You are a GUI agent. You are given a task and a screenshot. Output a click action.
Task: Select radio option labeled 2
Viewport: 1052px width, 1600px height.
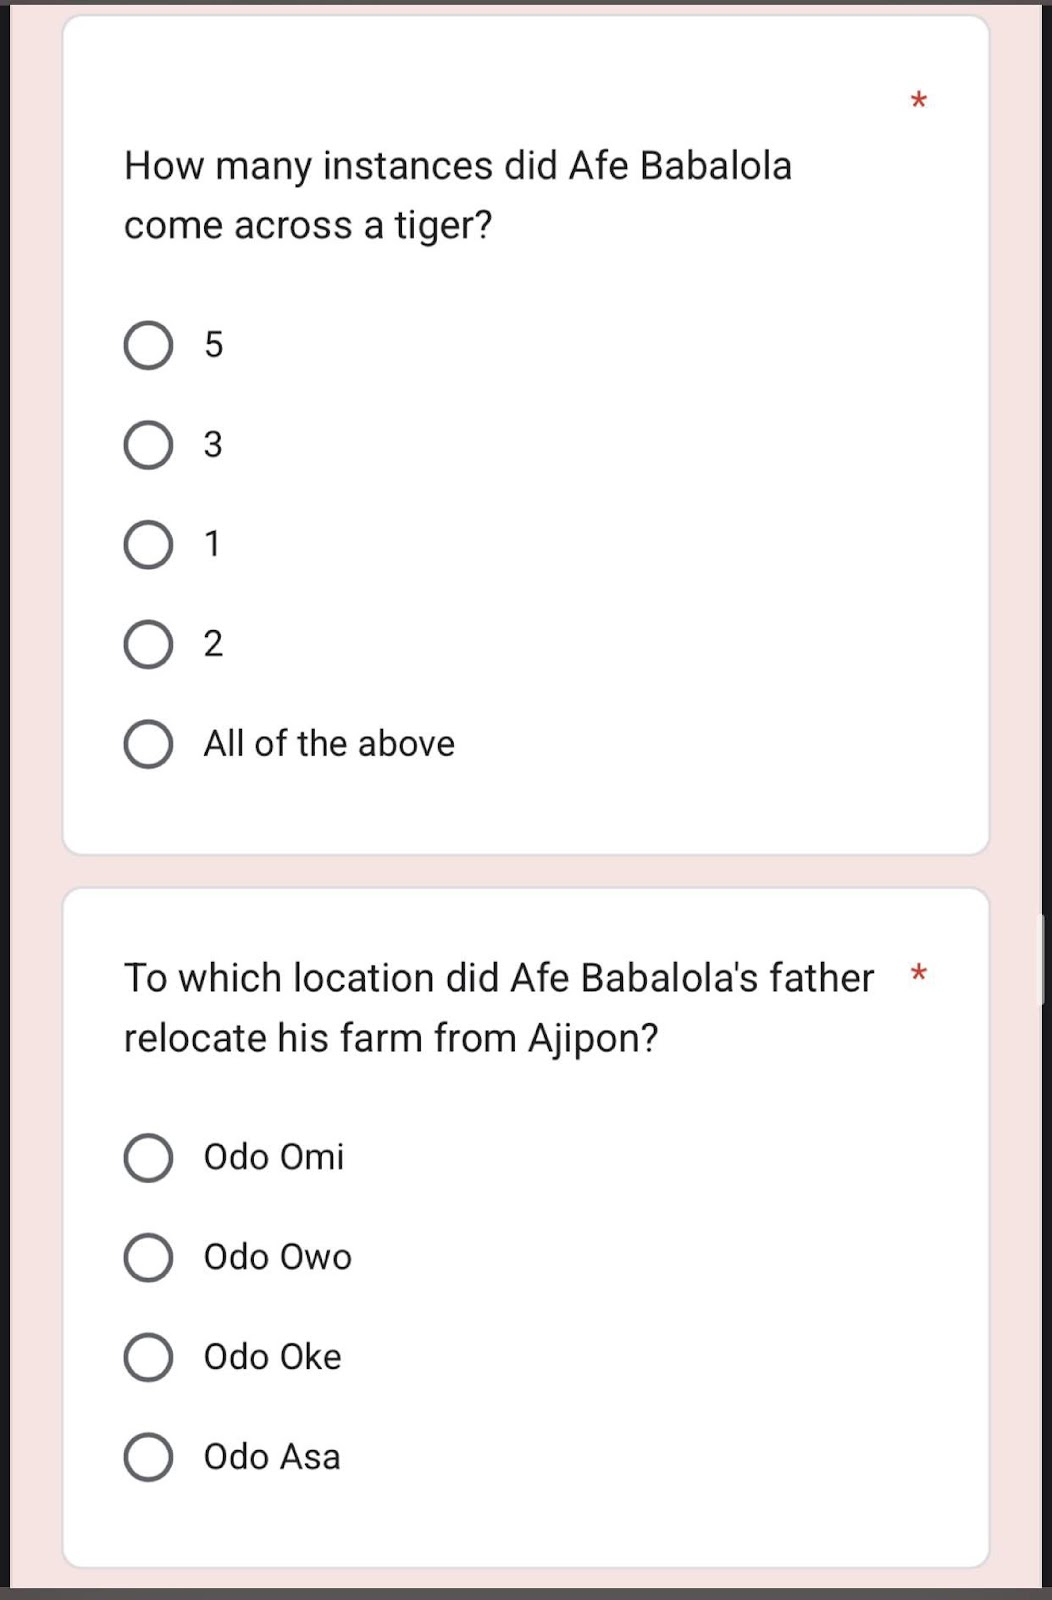(148, 644)
